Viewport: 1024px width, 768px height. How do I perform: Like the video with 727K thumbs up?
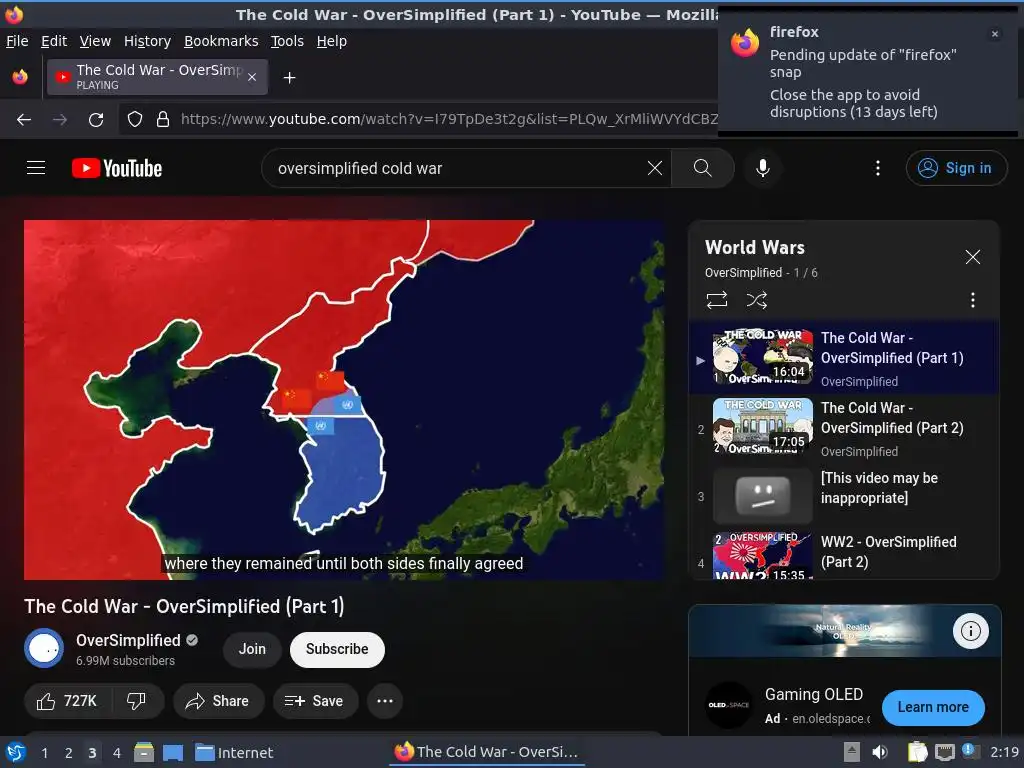pyautogui.click(x=67, y=701)
